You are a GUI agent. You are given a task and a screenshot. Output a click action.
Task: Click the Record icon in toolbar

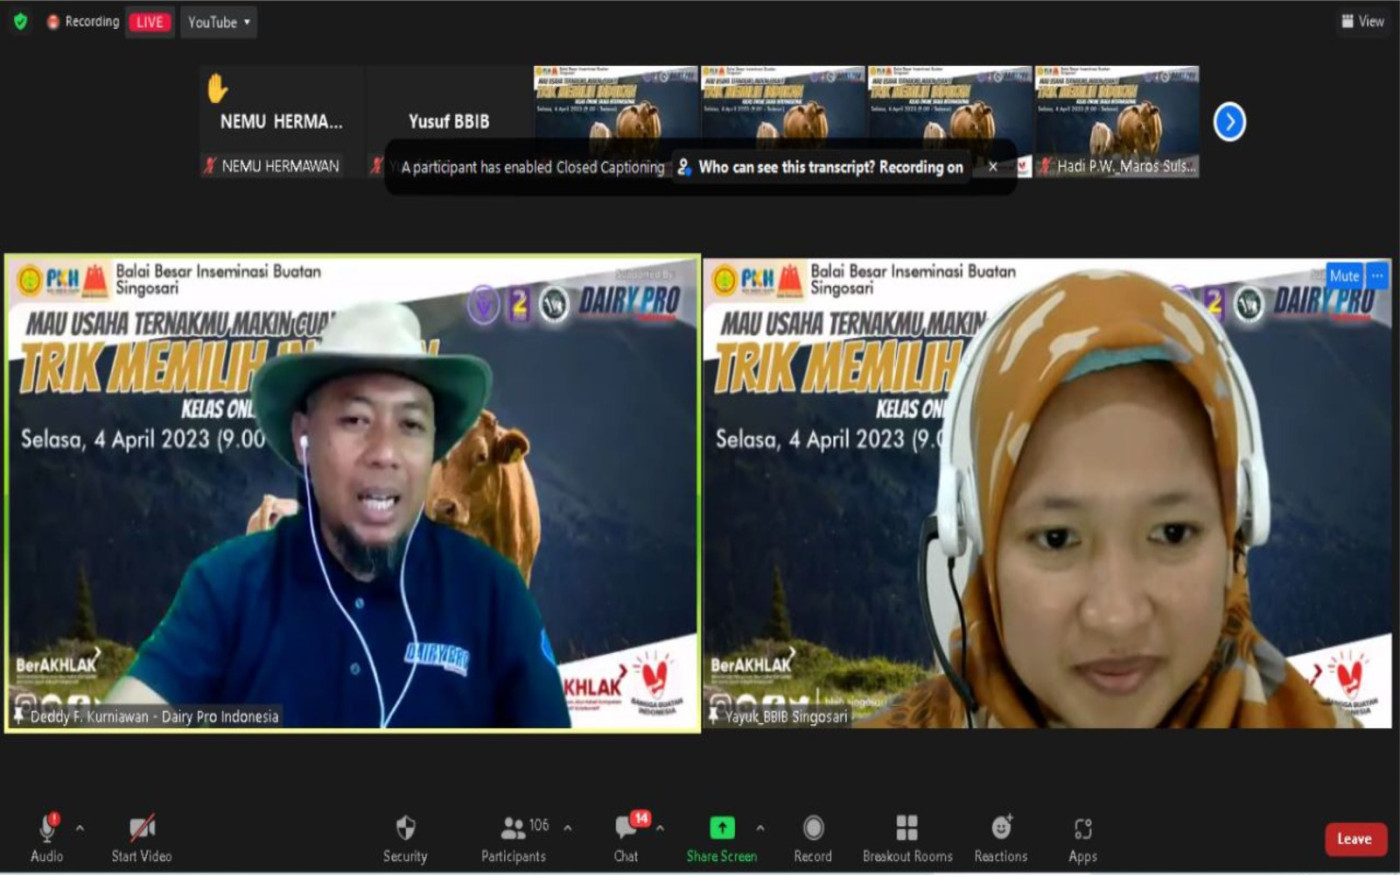pos(813,828)
